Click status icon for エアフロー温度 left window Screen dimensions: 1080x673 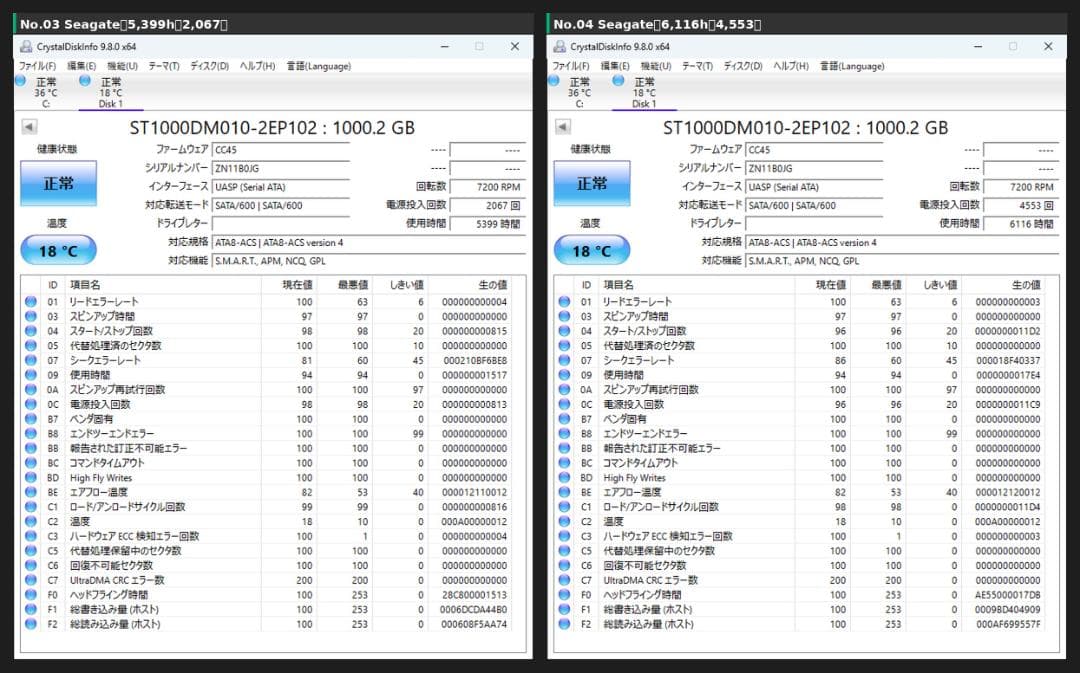[x=31, y=492]
